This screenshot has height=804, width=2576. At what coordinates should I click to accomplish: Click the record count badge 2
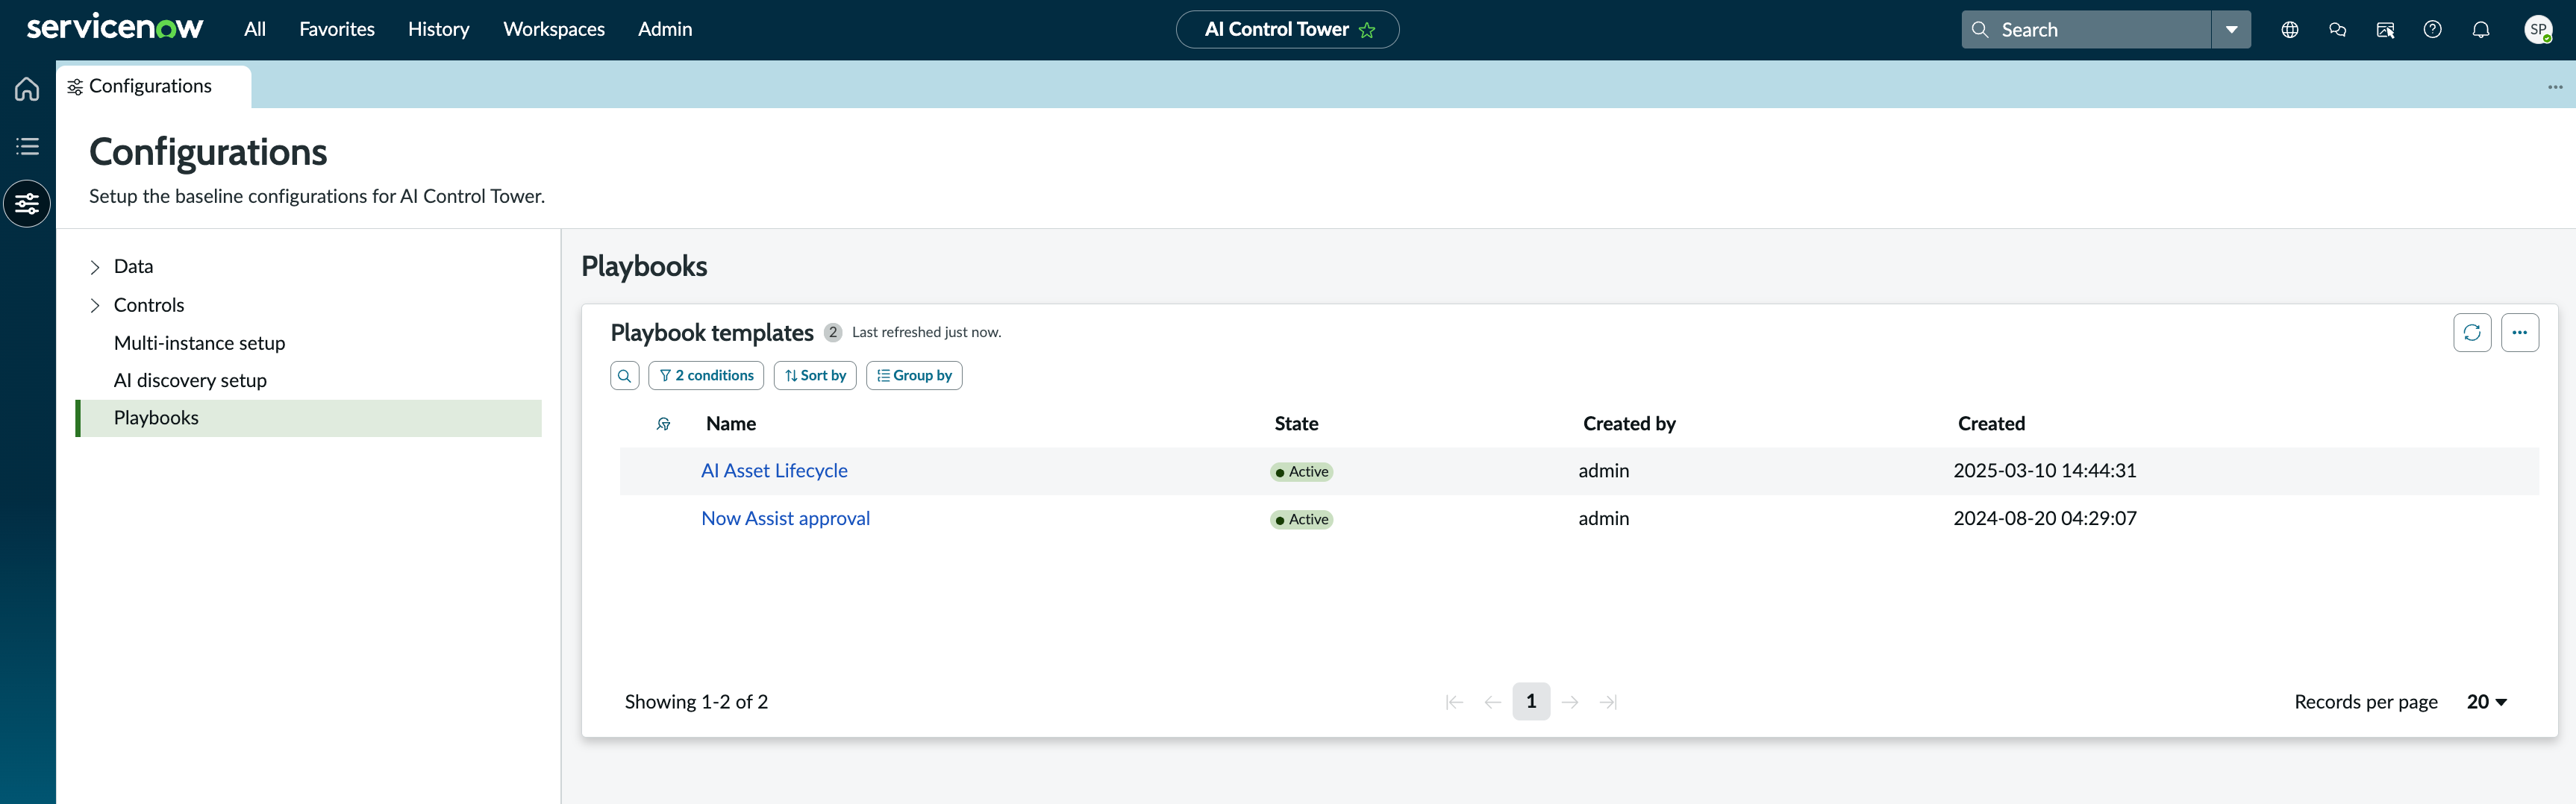tap(832, 333)
